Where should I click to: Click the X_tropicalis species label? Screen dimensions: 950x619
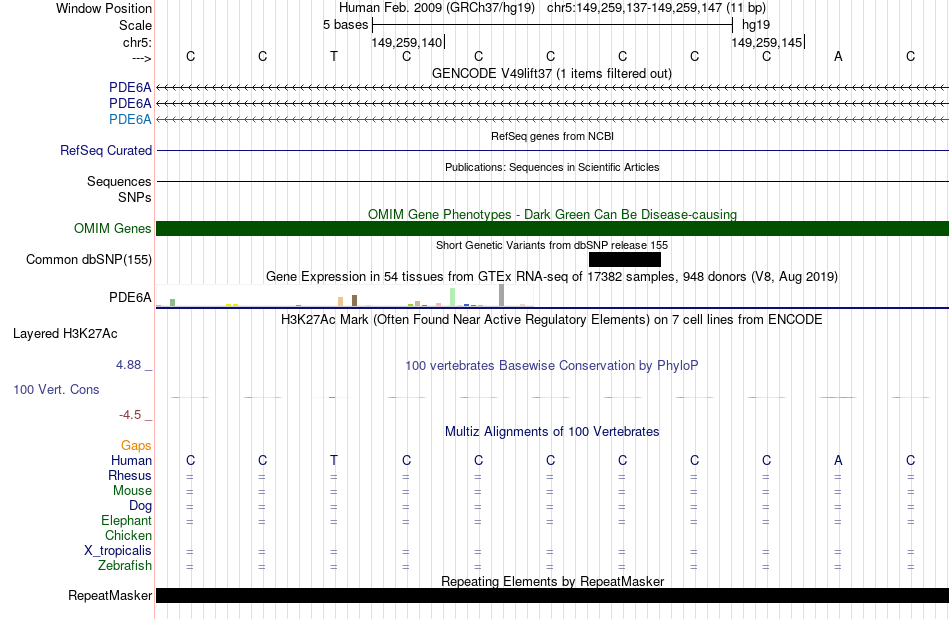[118, 551]
